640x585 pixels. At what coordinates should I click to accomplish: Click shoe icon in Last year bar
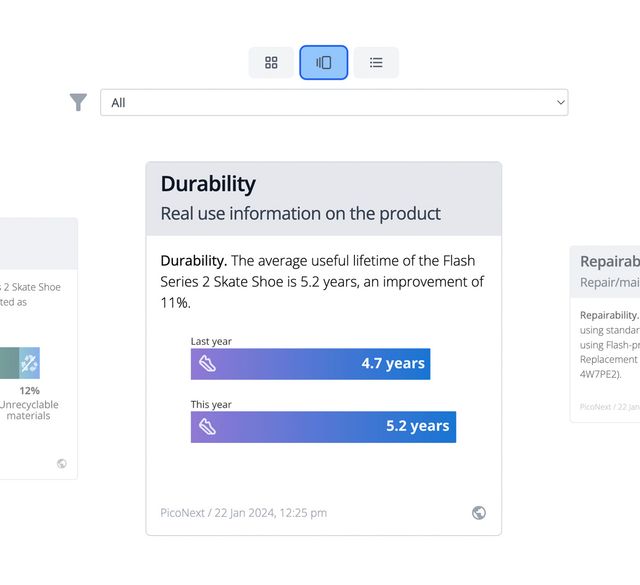207,364
